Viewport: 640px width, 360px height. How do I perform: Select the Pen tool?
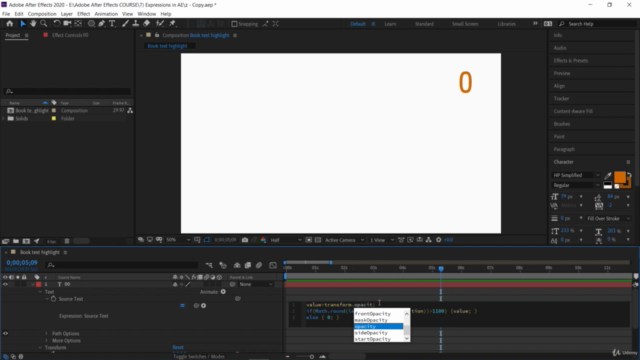102,24
